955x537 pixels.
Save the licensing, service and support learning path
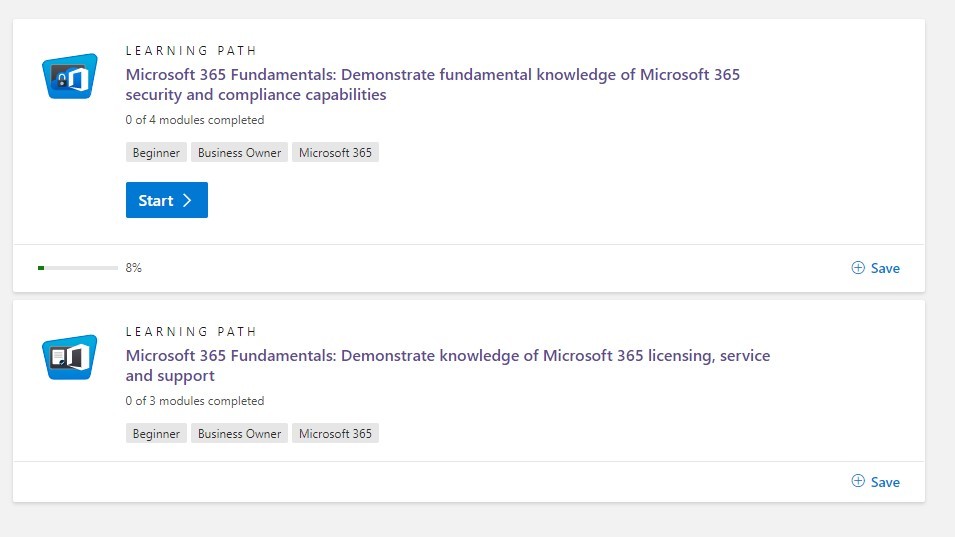pyautogui.click(x=875, y=482)
